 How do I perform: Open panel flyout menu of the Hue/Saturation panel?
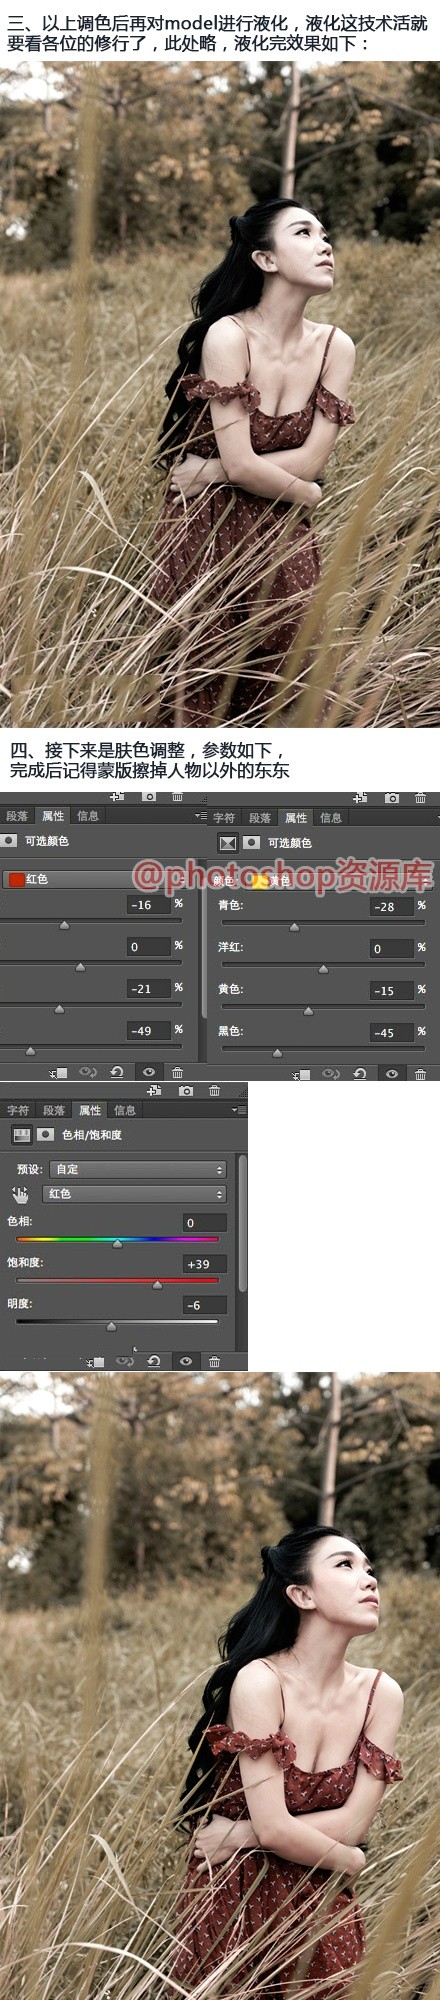point(239,1109)
